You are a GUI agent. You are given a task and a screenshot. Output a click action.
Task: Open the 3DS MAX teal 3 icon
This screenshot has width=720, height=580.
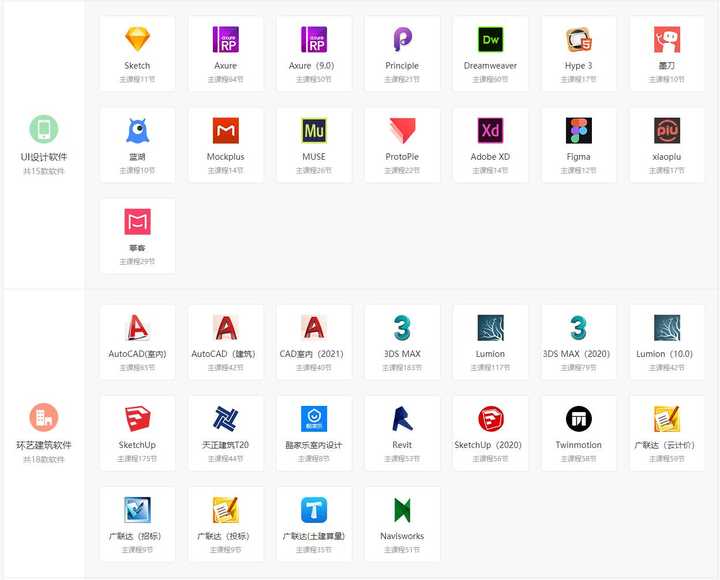pyautogui.click(x=402, y=327)
